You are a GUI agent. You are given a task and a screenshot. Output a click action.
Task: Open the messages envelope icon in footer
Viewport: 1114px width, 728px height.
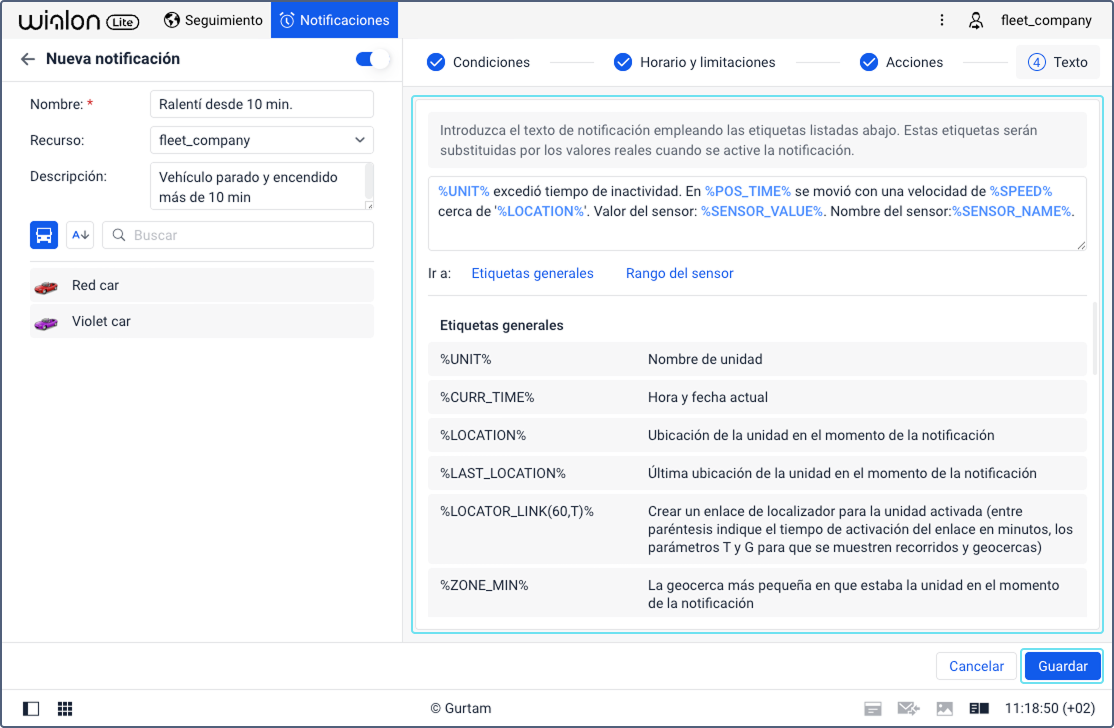[x=908, y=708]
